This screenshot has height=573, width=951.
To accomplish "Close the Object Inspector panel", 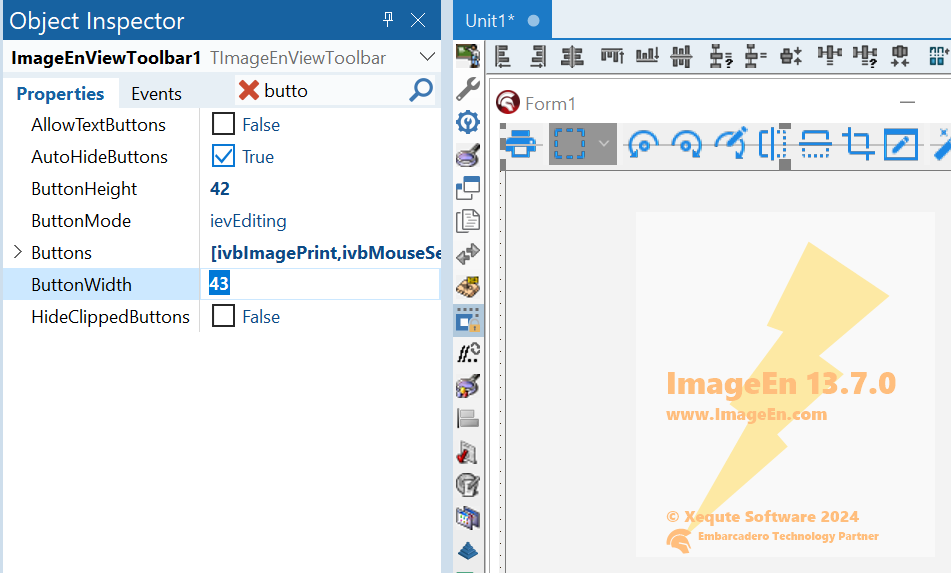I will (x=418, y=21).
